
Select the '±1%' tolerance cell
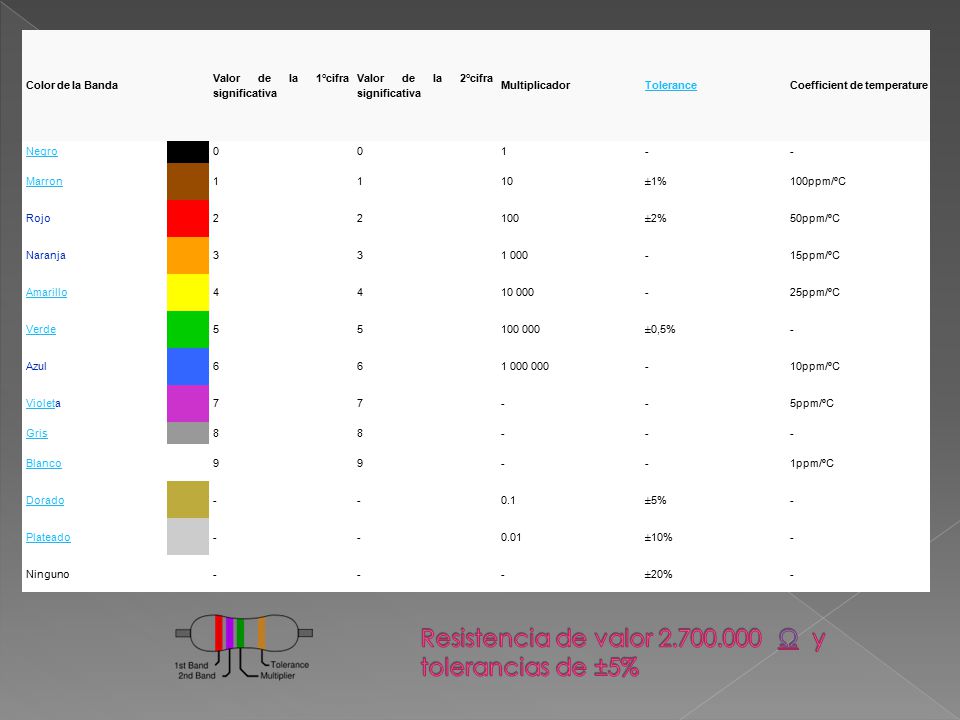[655, 181]
